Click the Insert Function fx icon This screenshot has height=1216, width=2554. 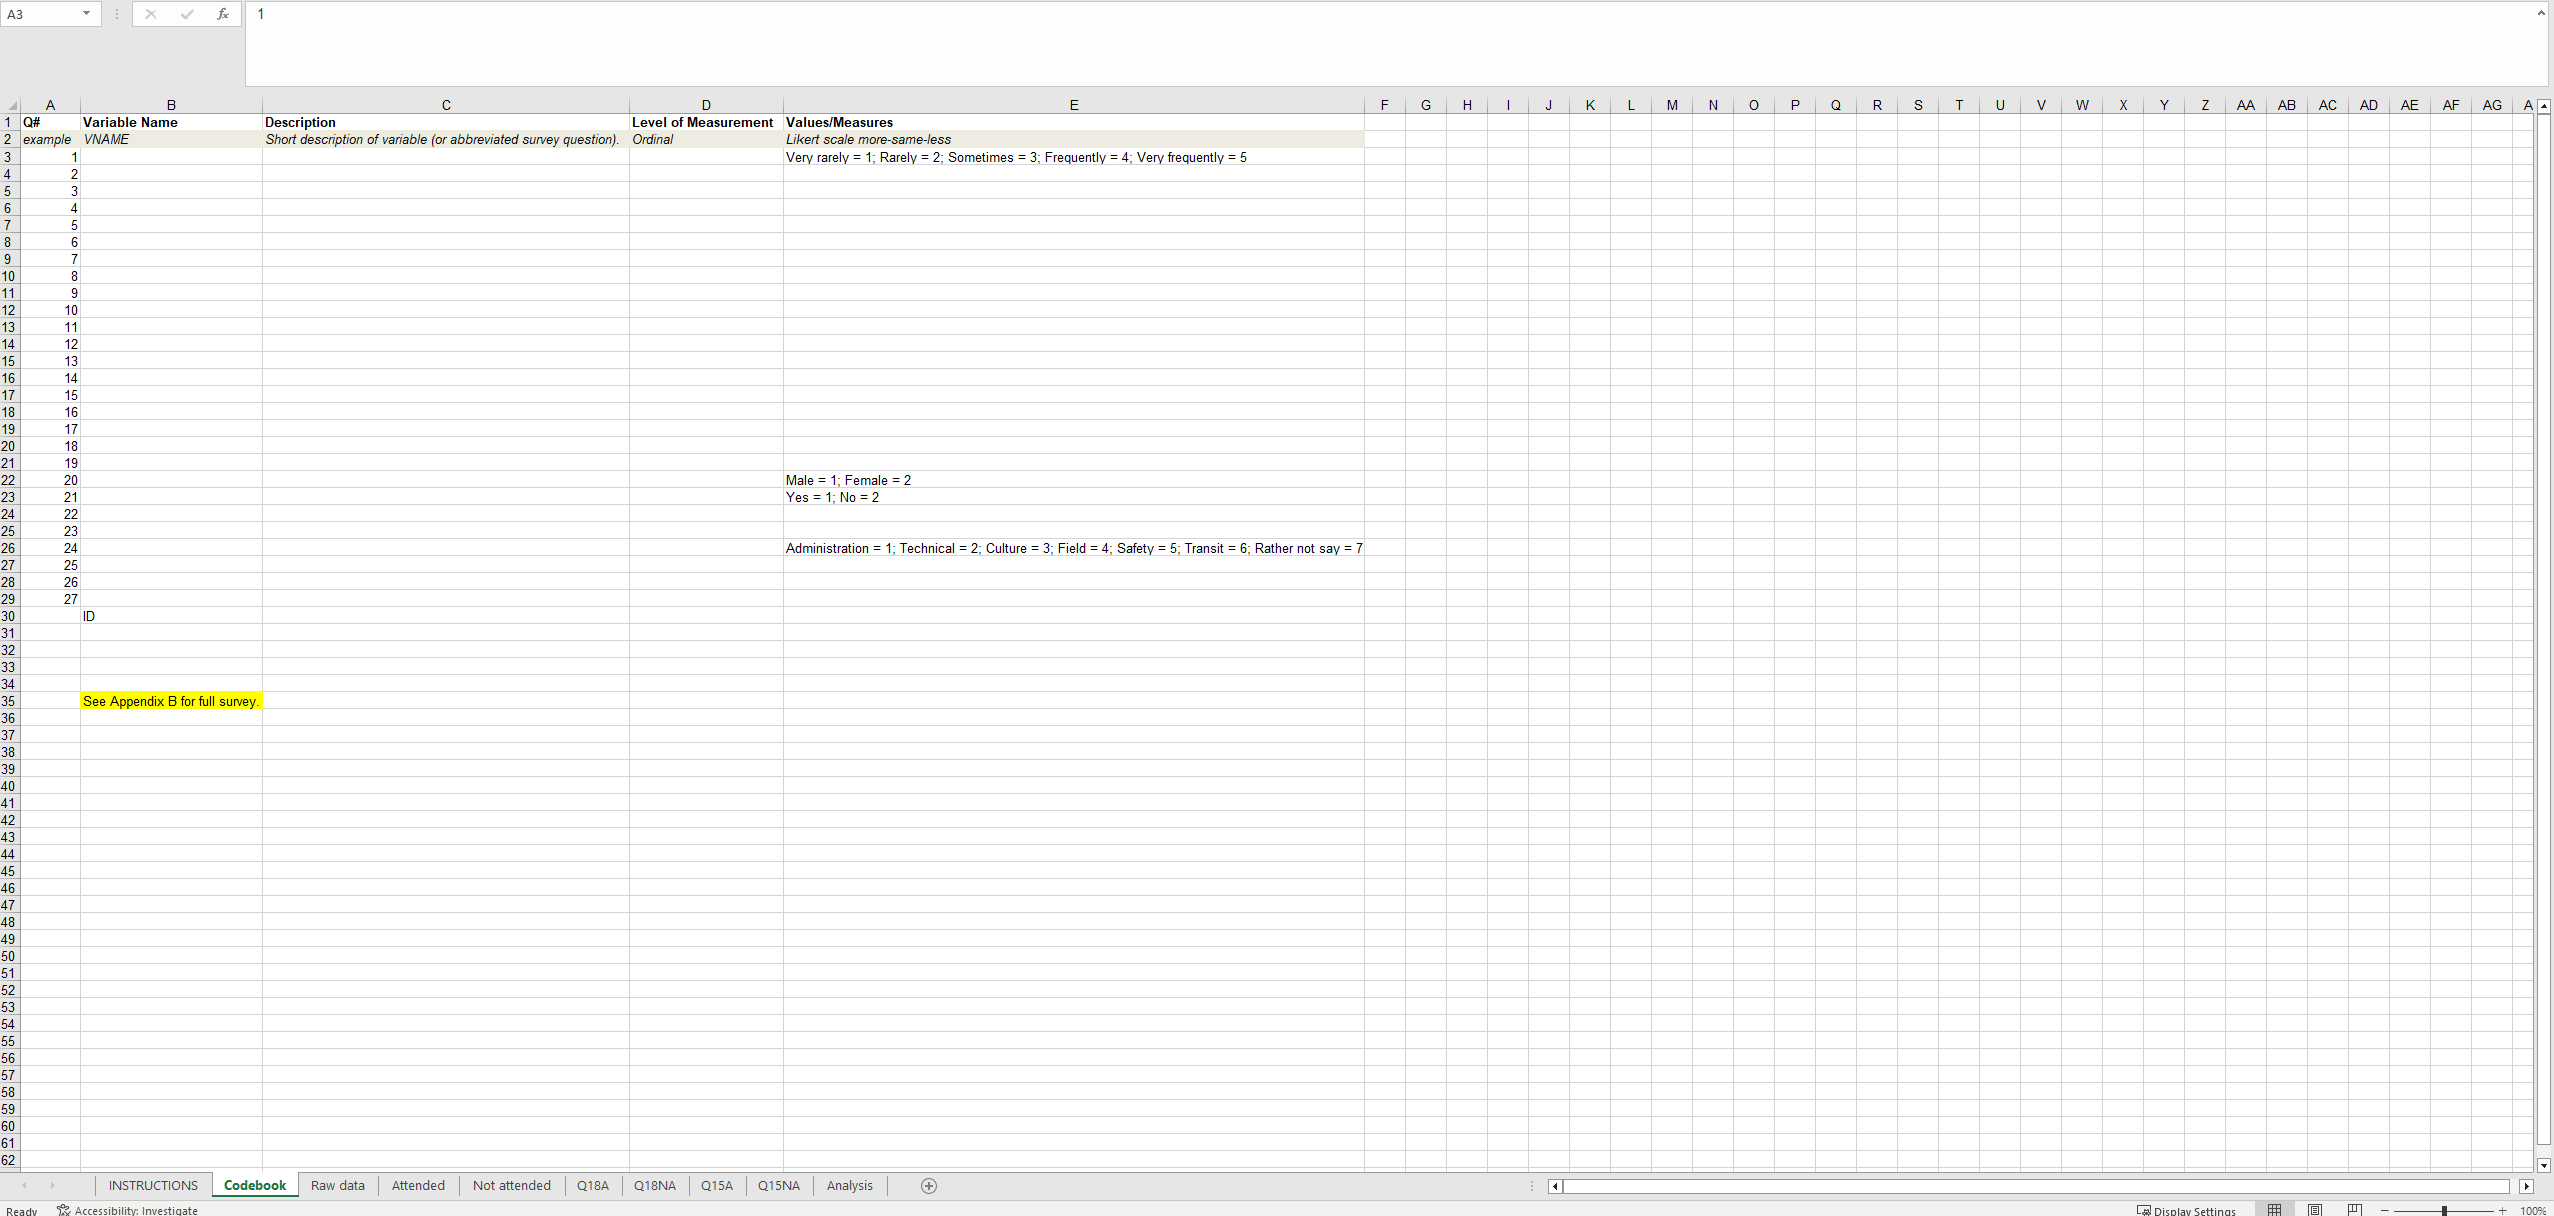pos(222,14)
